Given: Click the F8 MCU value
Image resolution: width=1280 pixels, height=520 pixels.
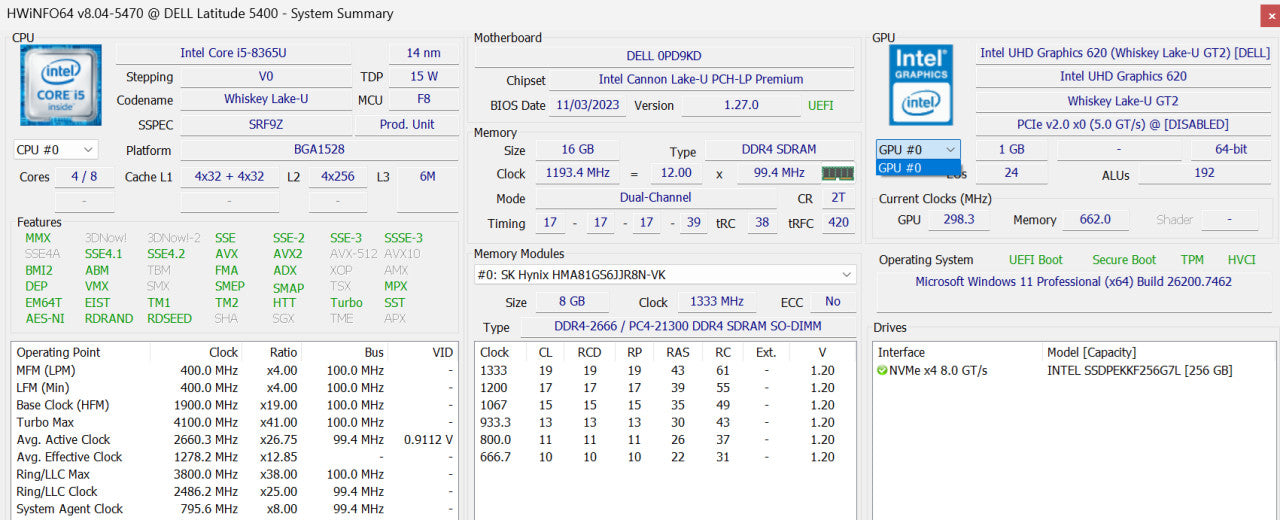Looking at the screenshot, I should tap(424, 100).
